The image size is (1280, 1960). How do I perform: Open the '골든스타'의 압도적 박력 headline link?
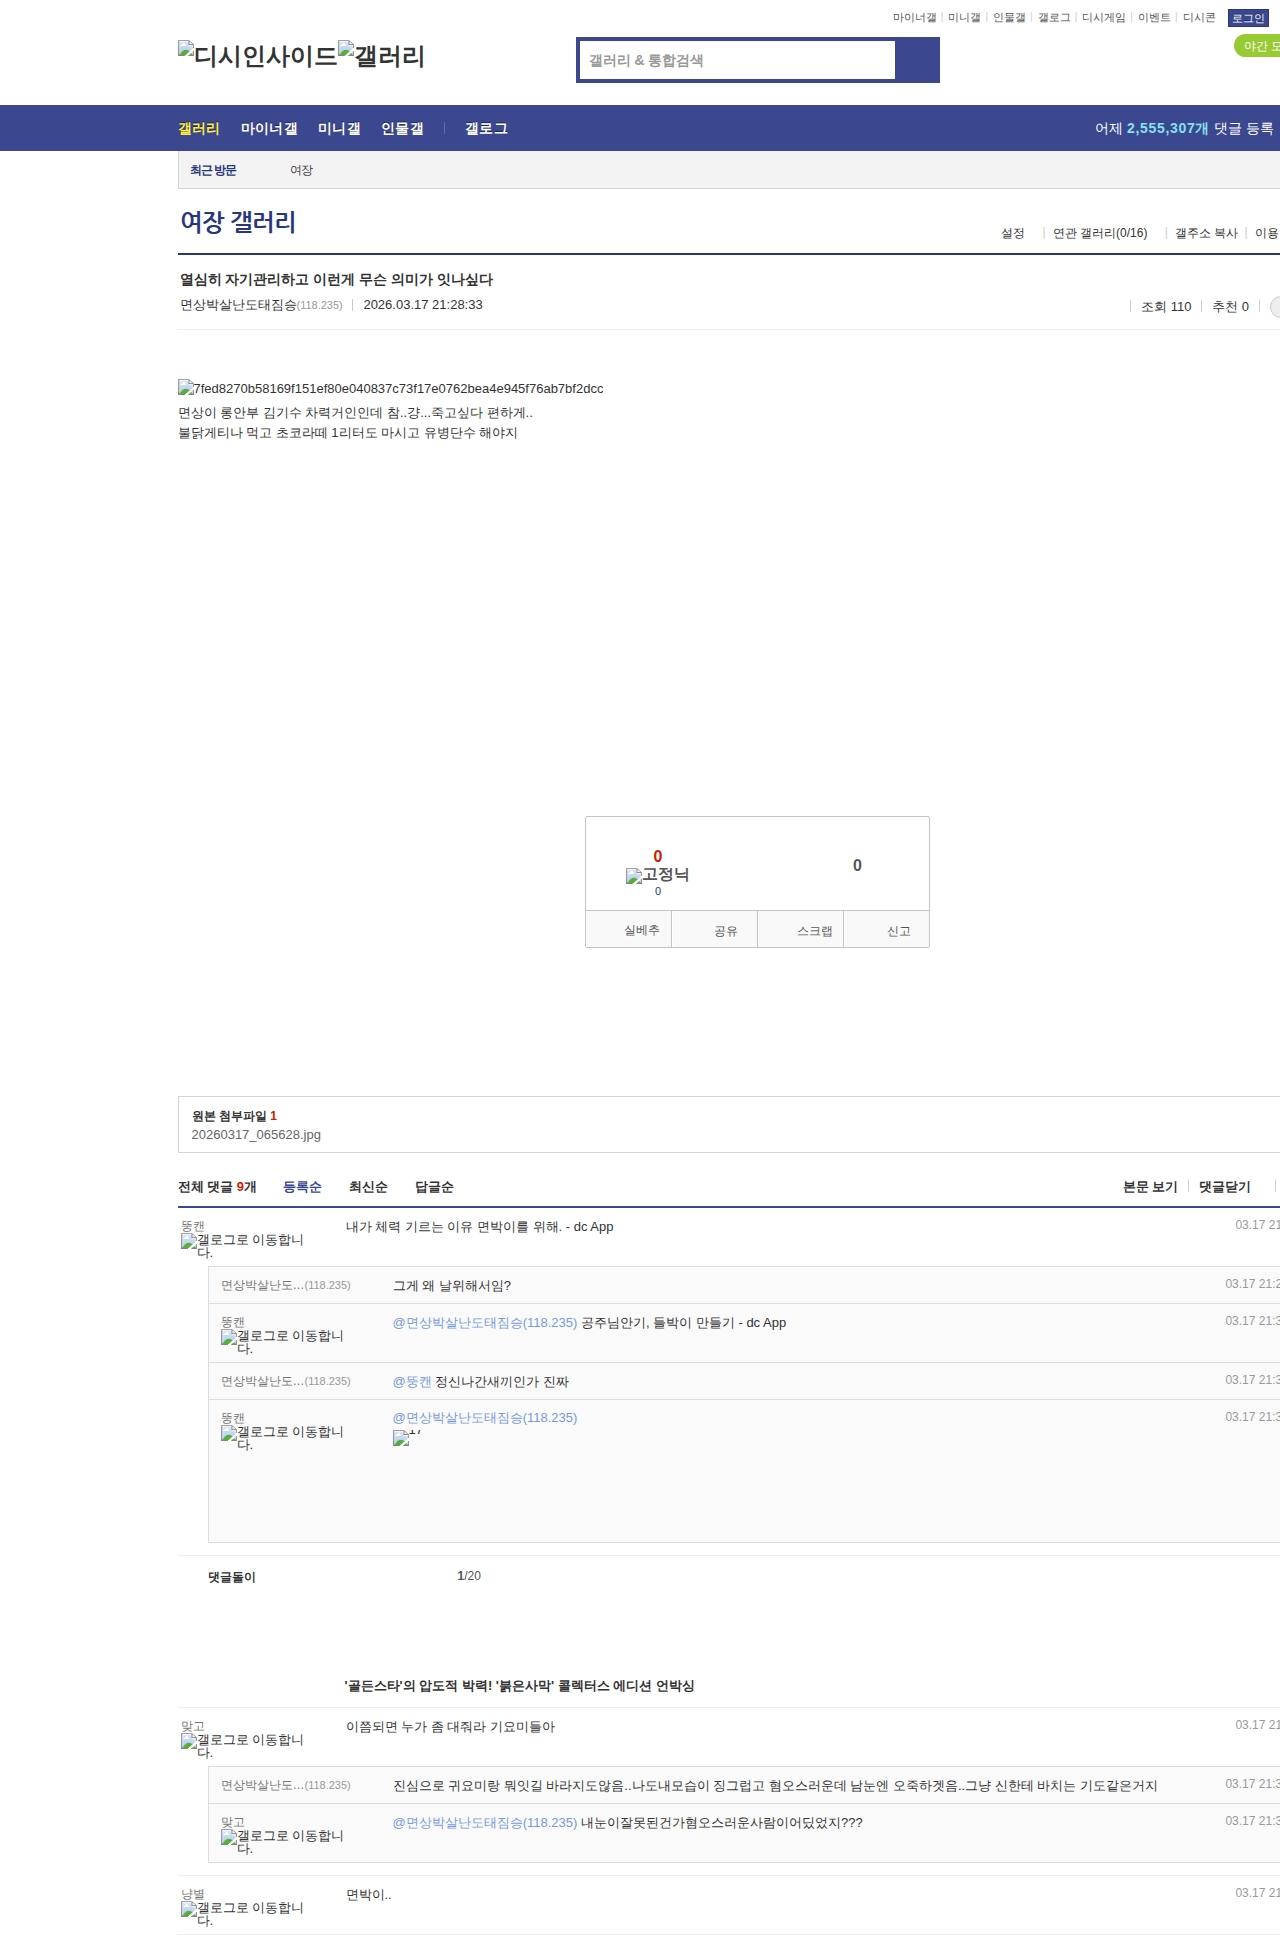[x=519, y=1686]
